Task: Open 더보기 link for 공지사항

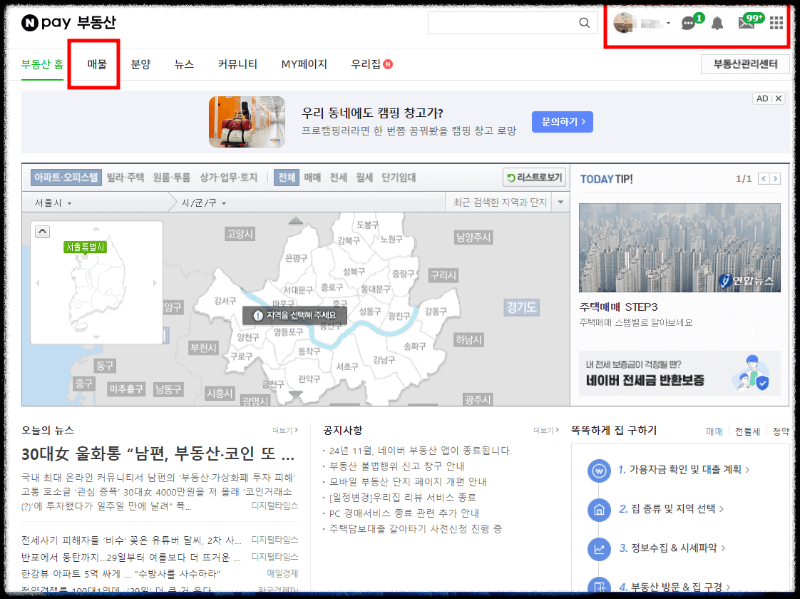Action: [546, 431]
